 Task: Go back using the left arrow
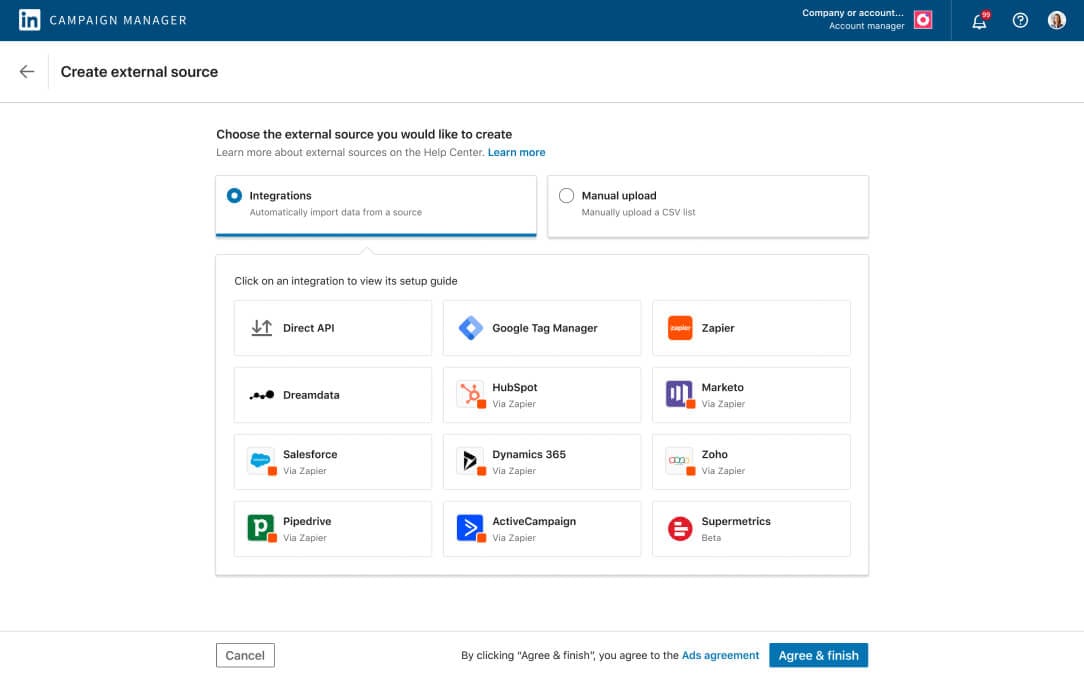click(27, 71)
